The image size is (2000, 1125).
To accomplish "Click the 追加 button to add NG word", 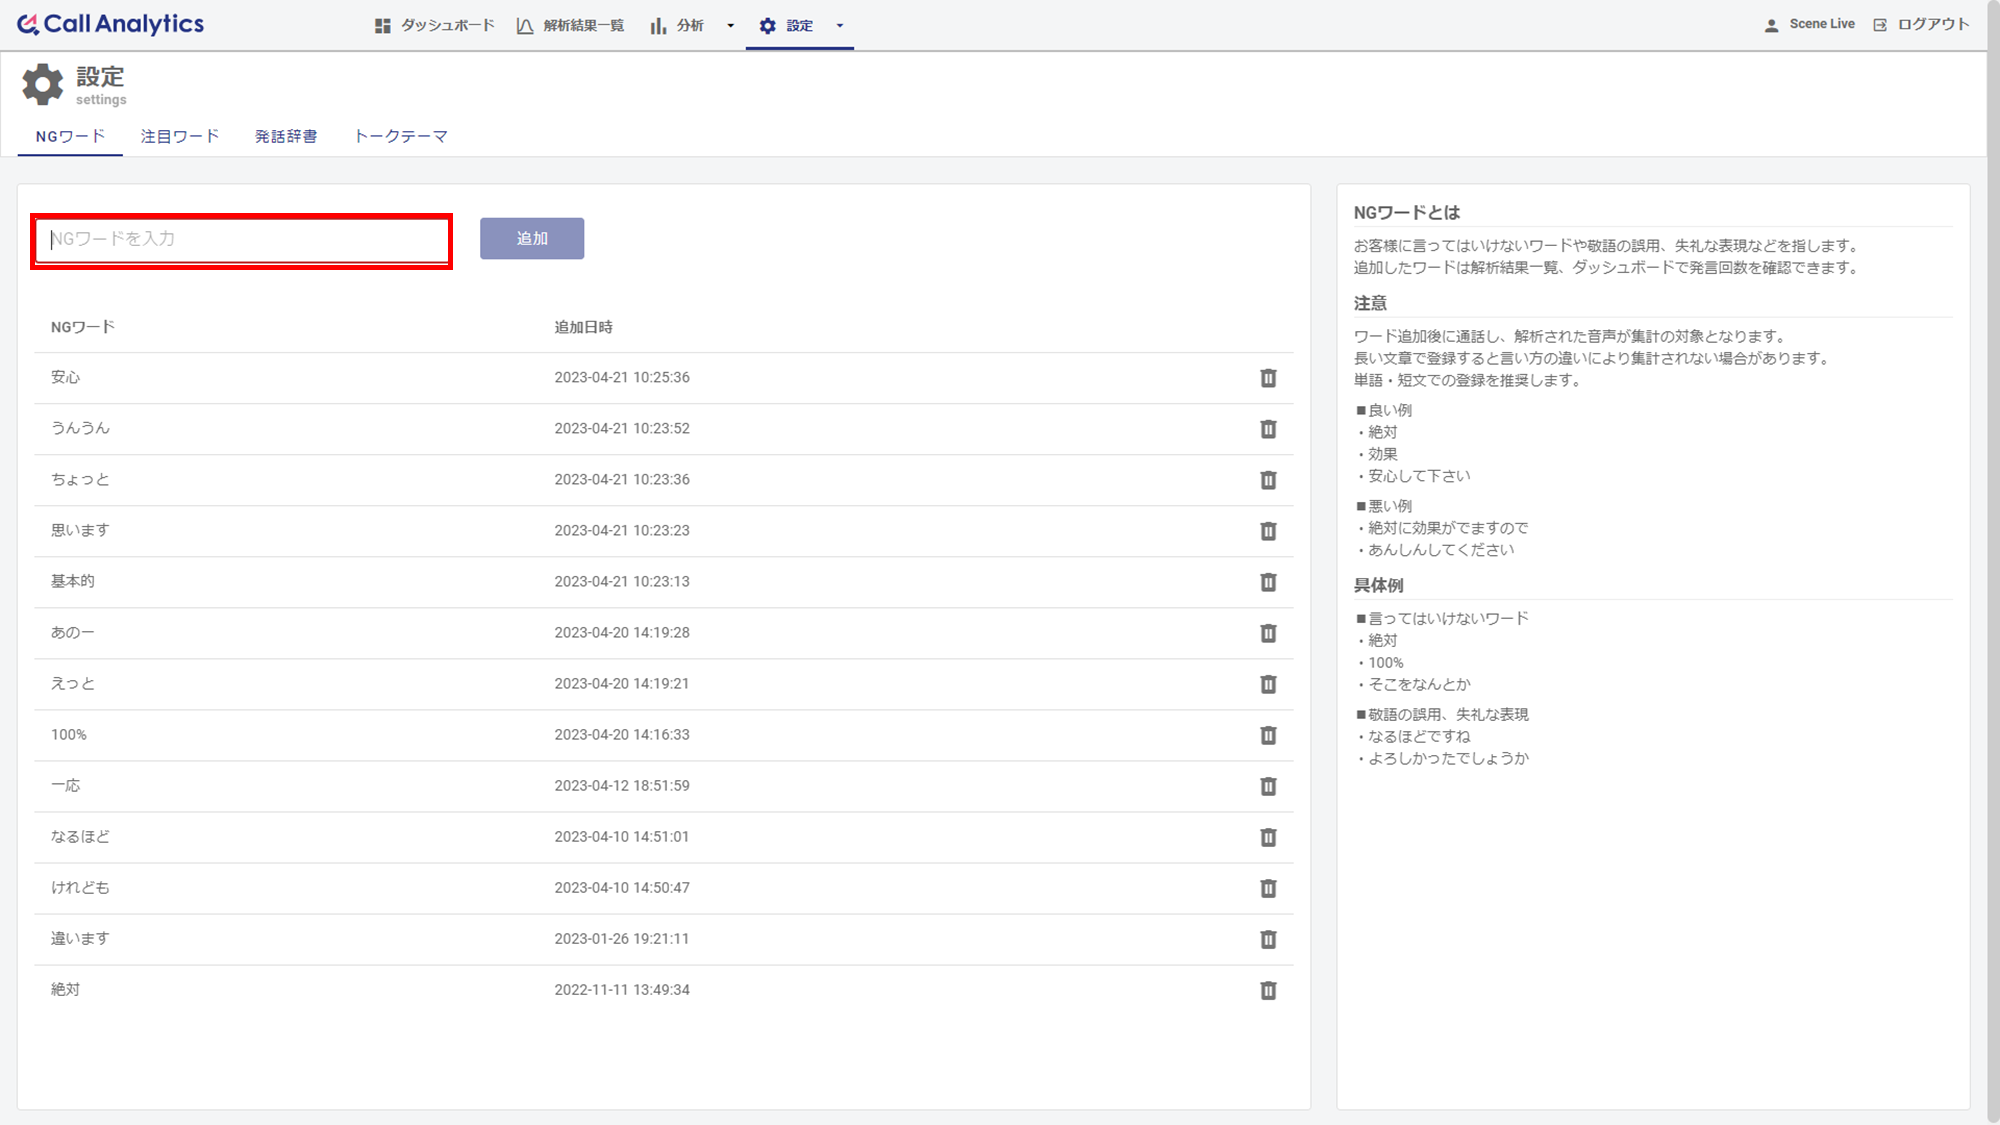I will [x=532, y=238].
